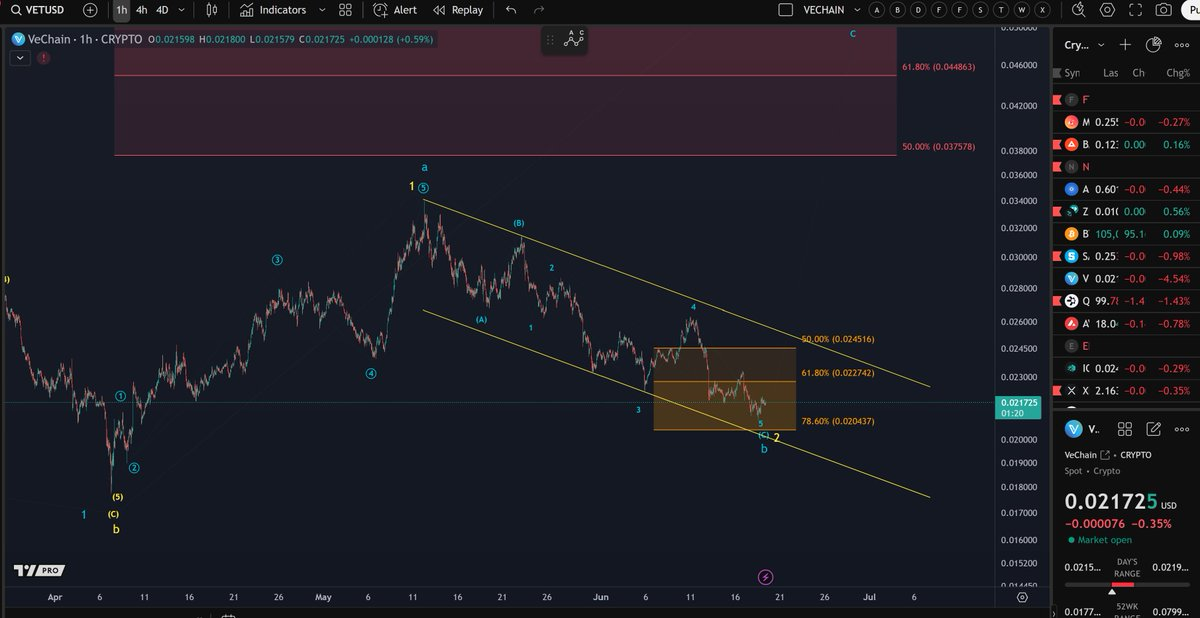Open chart timezone settings gear icon
The height and width of the screenshot is (618, 1200).
tap(1022, 597)
